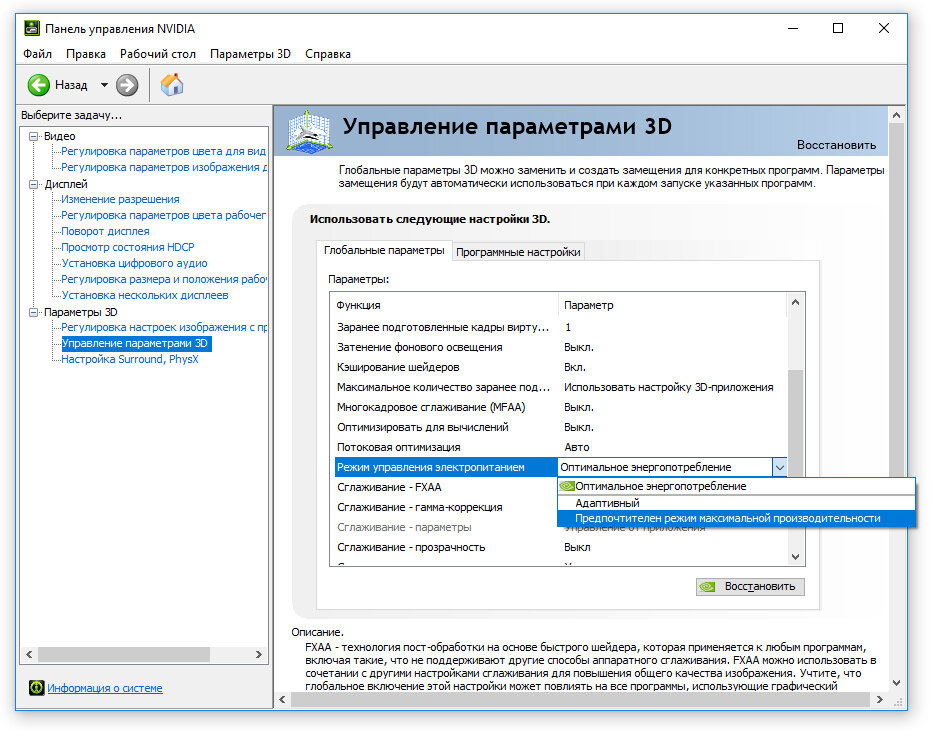Click main panel horizontal scroll right arrow
933x740 pixels.
(879, 700)
